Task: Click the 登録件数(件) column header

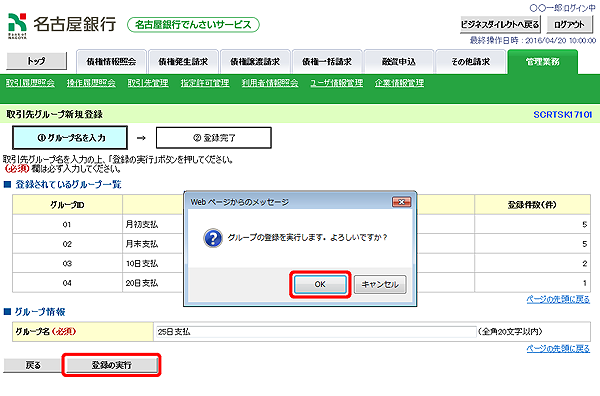Action: [532, 205]
